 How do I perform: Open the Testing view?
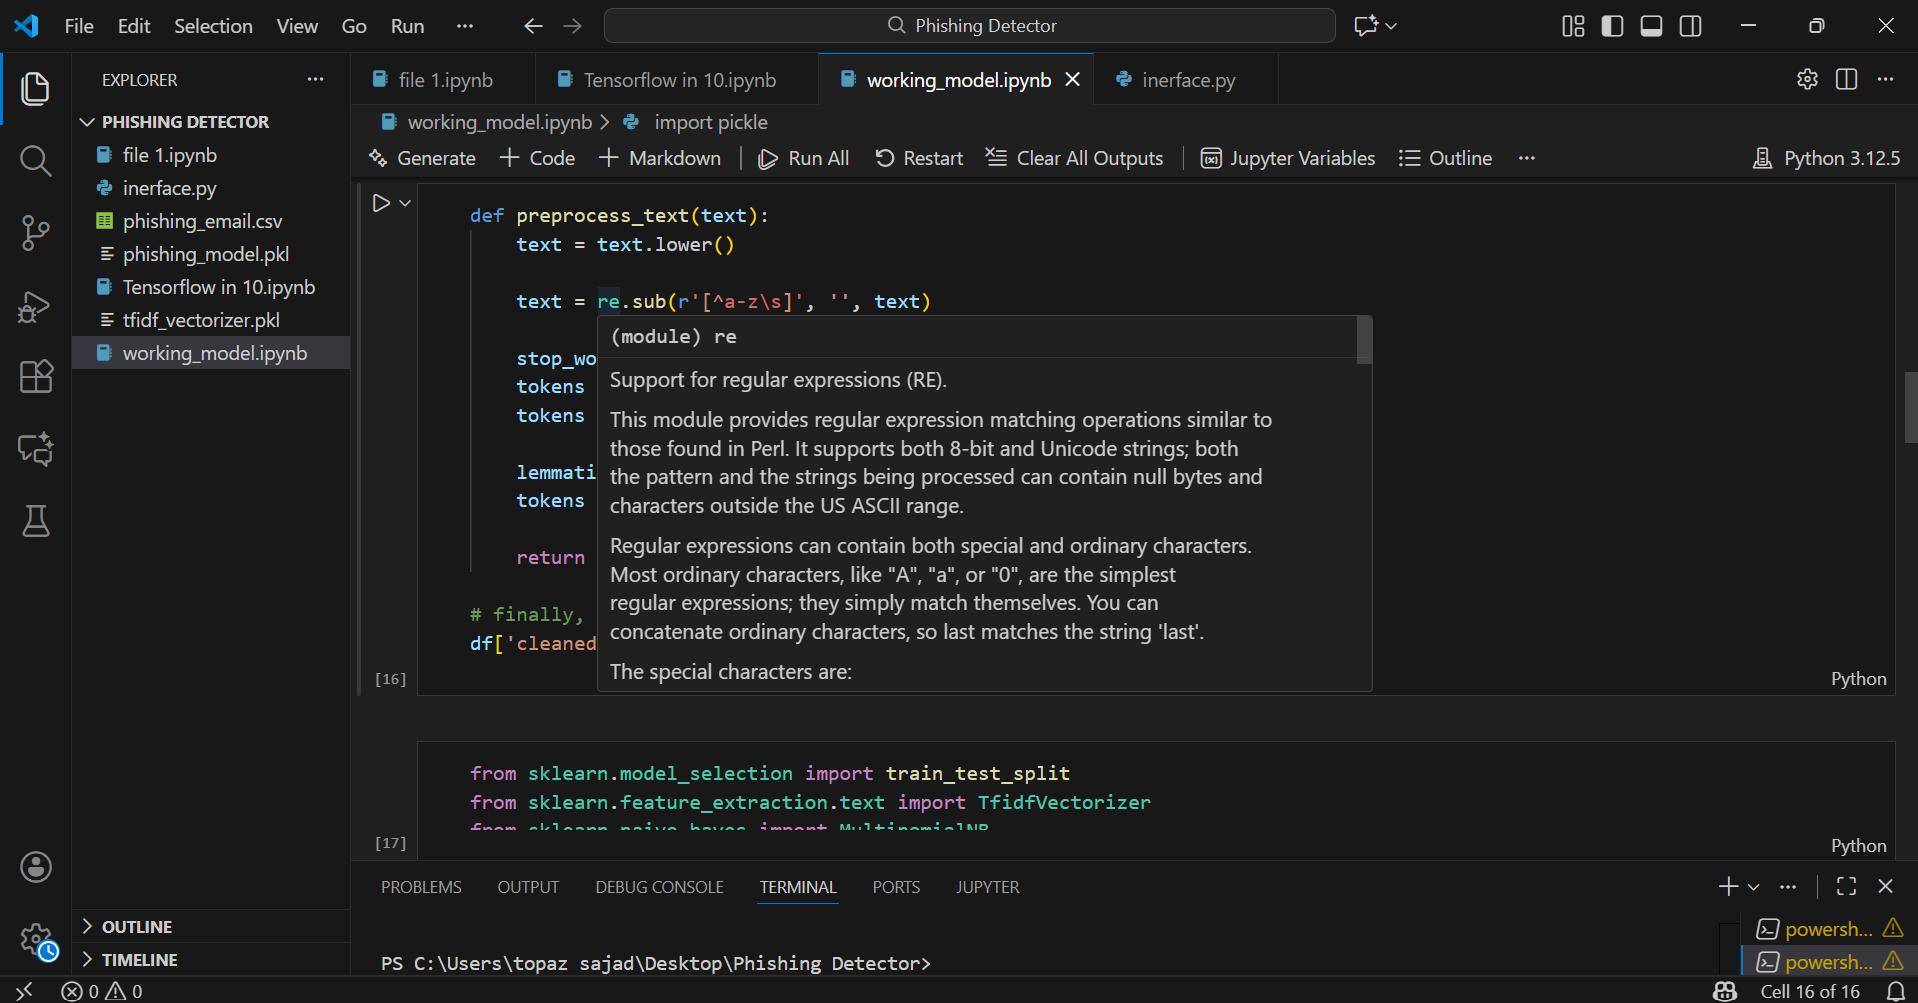(35, 521)
